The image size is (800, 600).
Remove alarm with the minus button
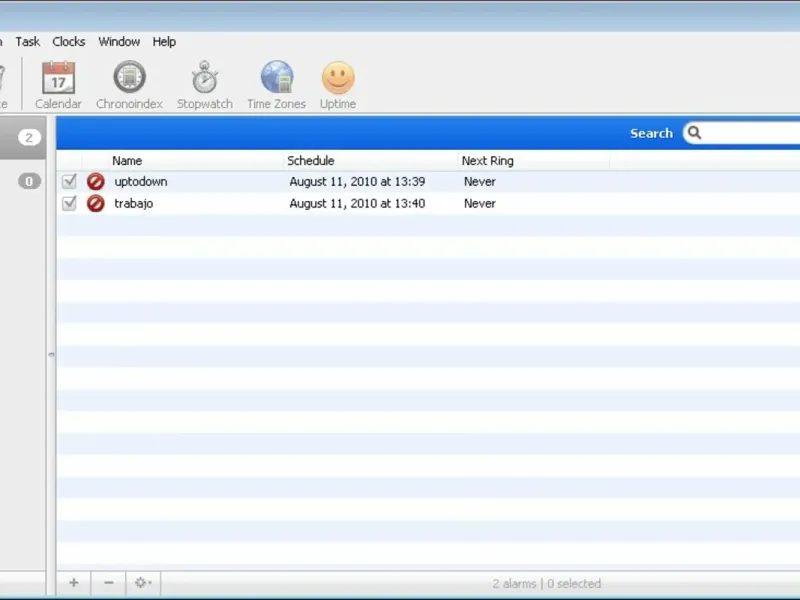pyautogui.click(x=109, y=583)
